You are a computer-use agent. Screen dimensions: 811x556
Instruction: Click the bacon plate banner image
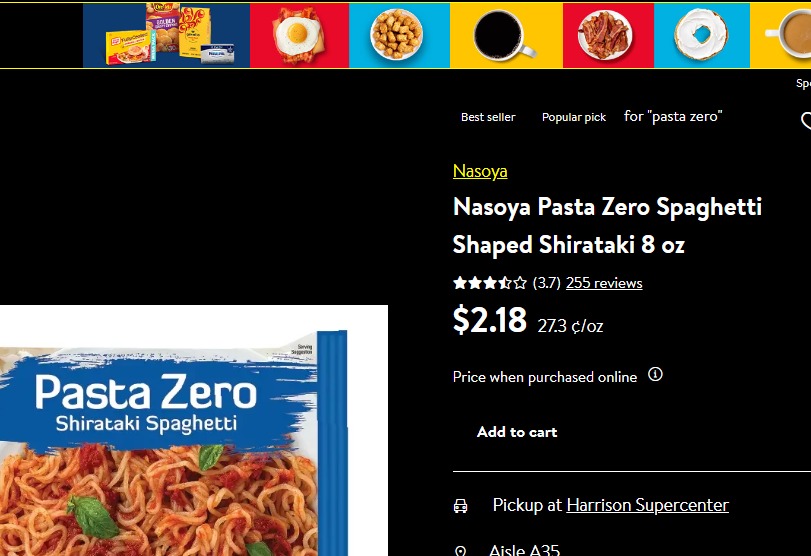click(x=607, y=35)
